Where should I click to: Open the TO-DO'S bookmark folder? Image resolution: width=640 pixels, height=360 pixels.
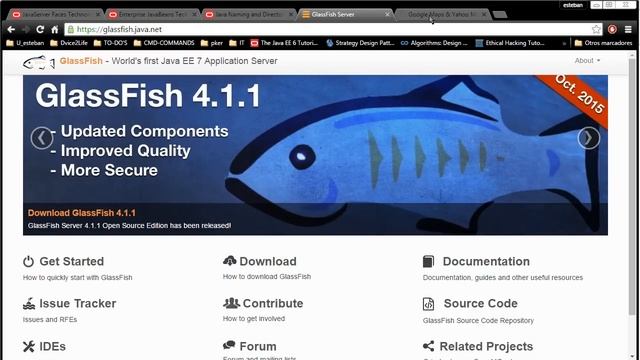pyautogui.click(x=110, y=43)
